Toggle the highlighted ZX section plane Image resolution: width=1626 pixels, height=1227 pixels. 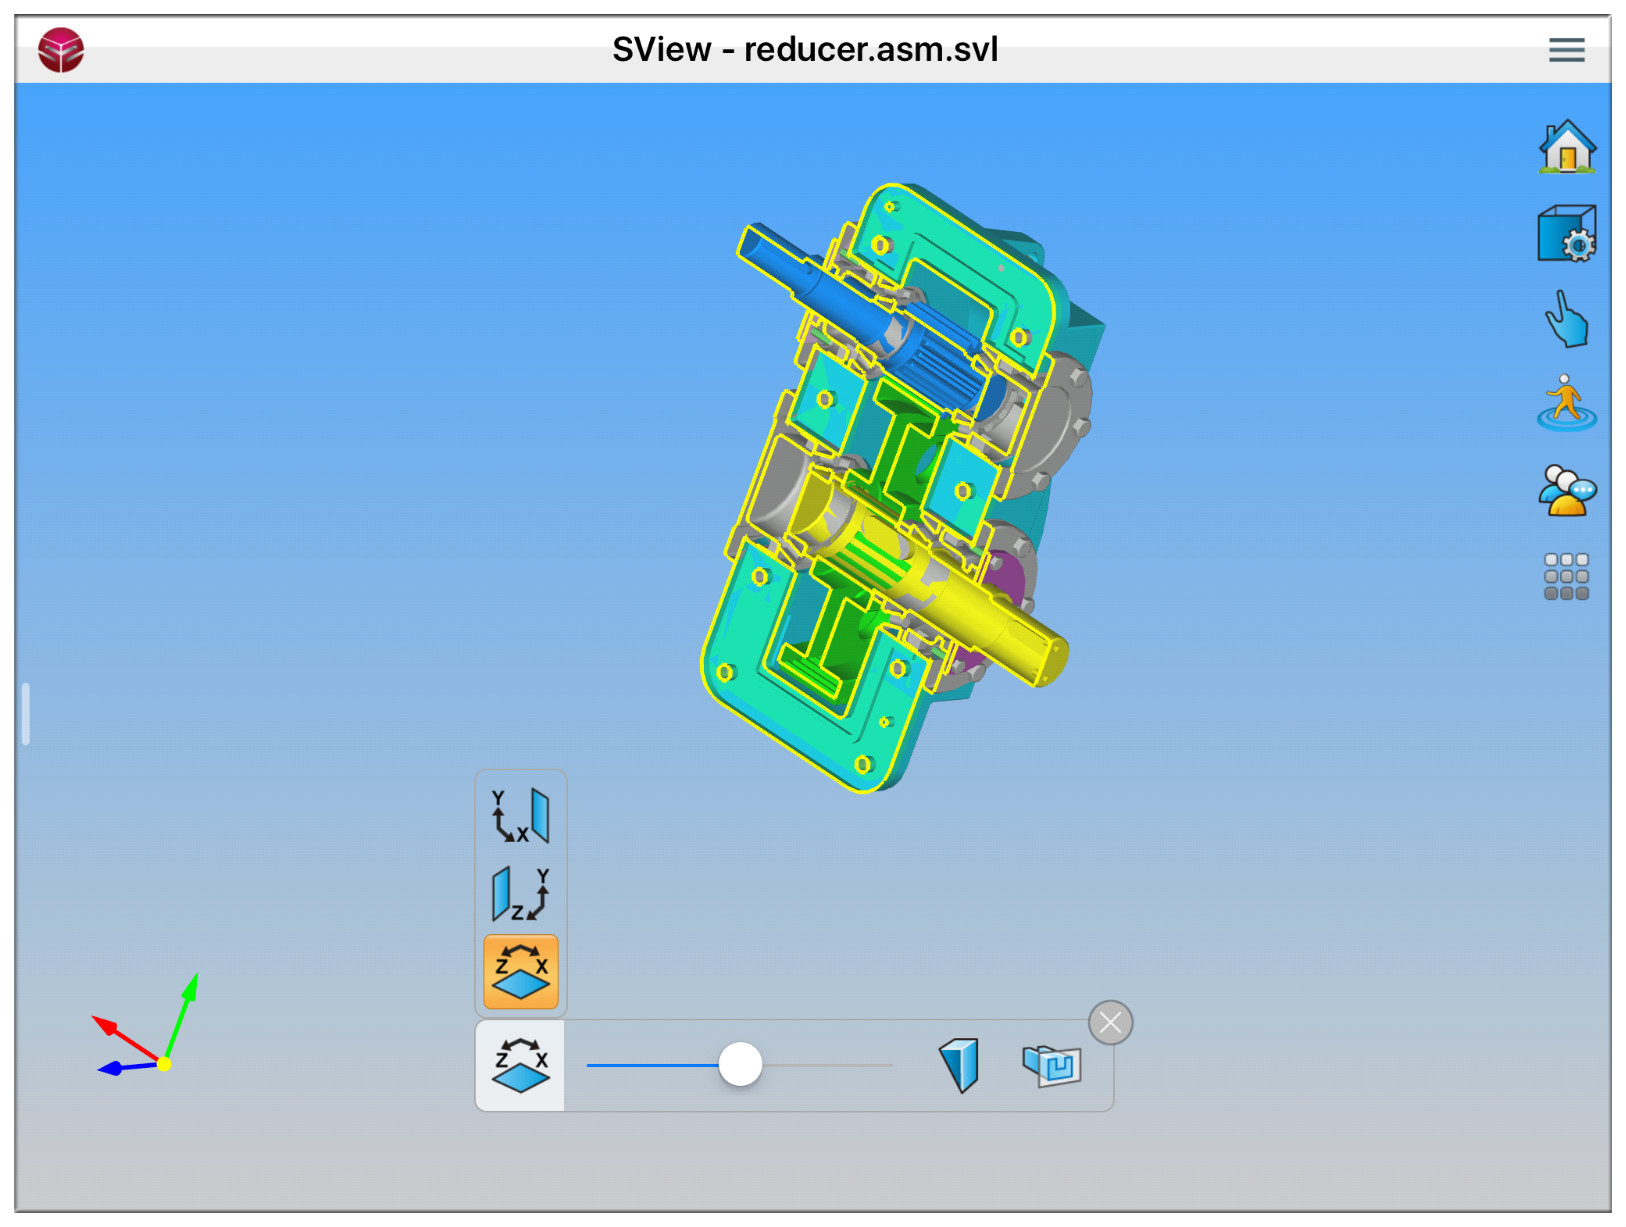pos(521,971)
